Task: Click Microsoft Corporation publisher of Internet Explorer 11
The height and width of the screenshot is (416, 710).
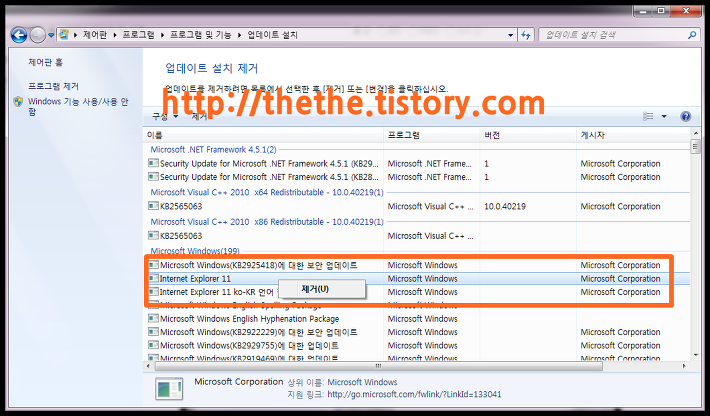Action: coord(620,278)
